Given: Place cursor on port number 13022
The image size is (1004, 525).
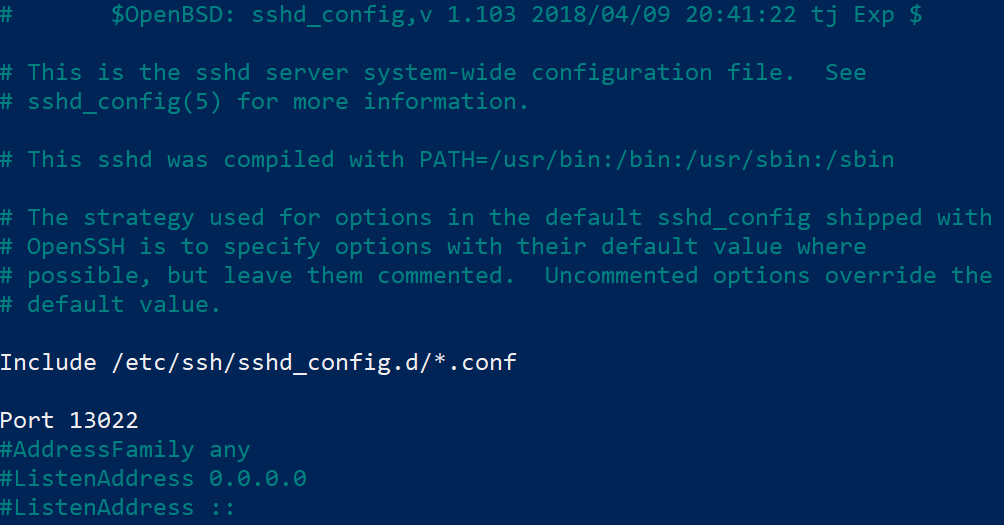Looking at the screenshot, I should pyautogui.click(x=104, y=421).
